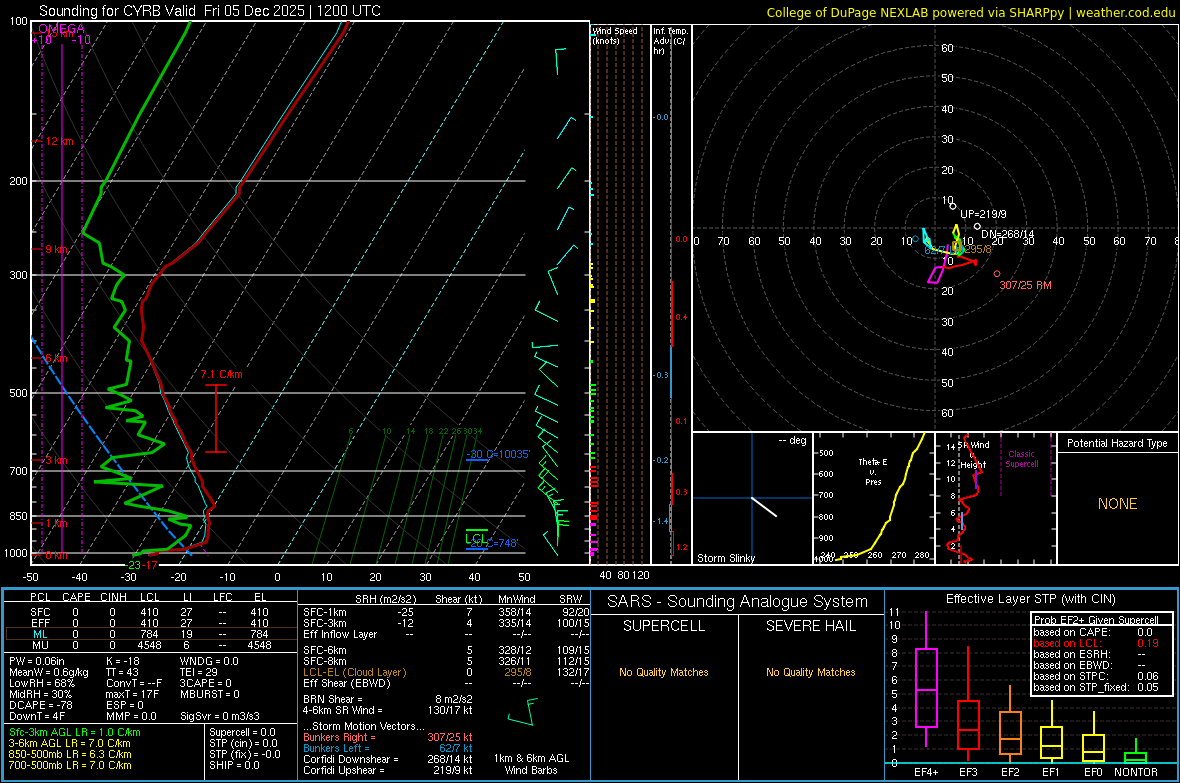
Task: Click the '3-6km AGL LR = 7.0 C/km' line
Action: (x=69, y=743)
